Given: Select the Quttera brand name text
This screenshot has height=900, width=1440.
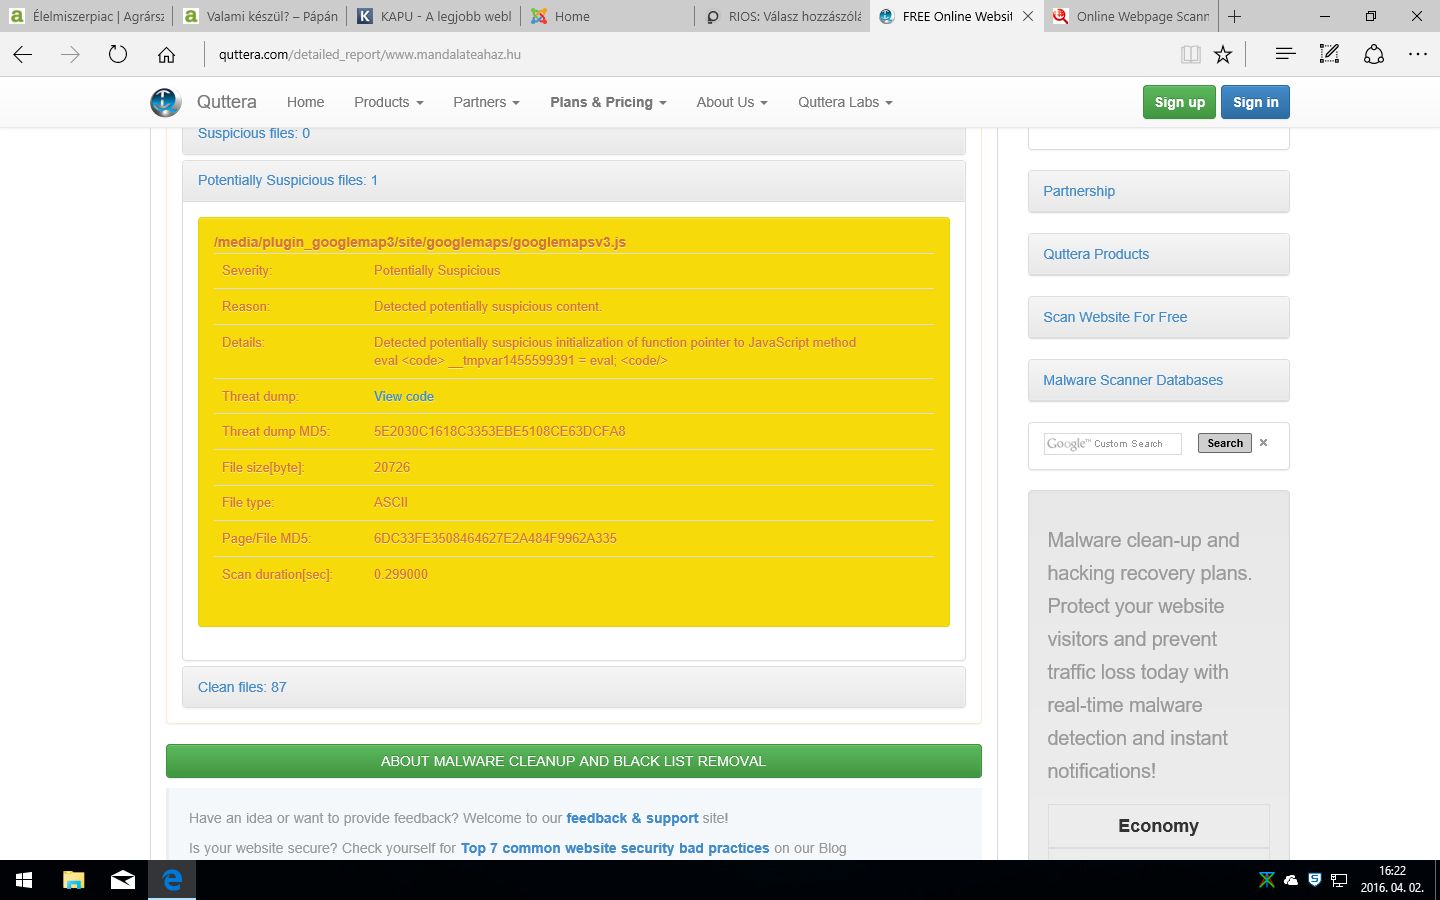Looking at the screenshot, I should (x=227, y=102).
